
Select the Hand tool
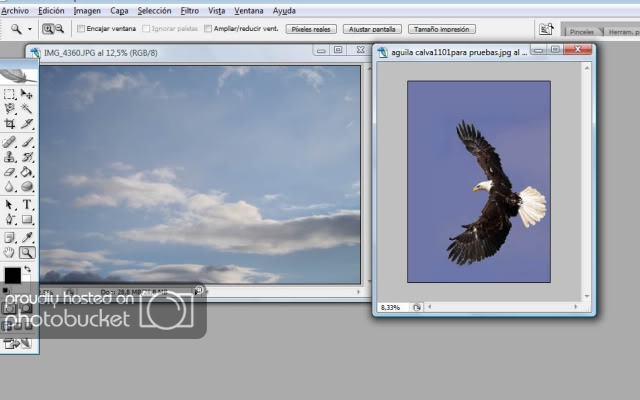click(x=10, y=253)
